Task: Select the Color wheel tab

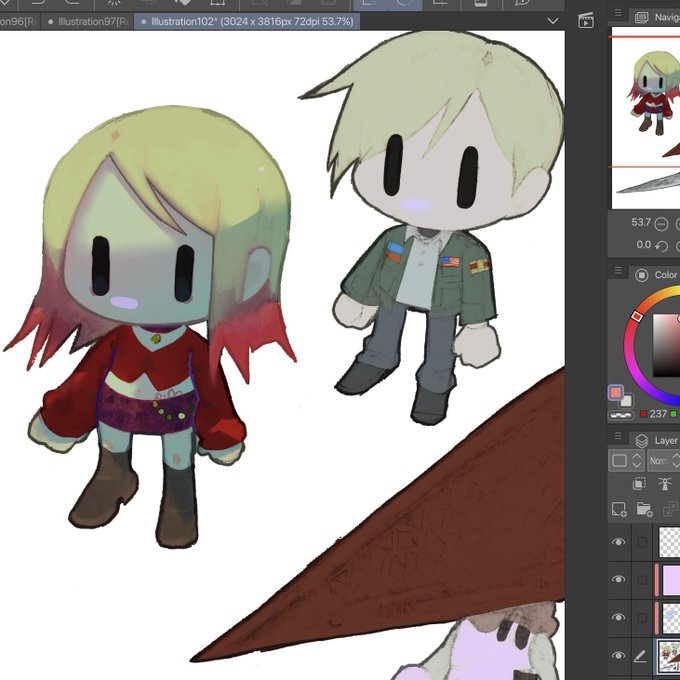Action: (x=657, y=275)
